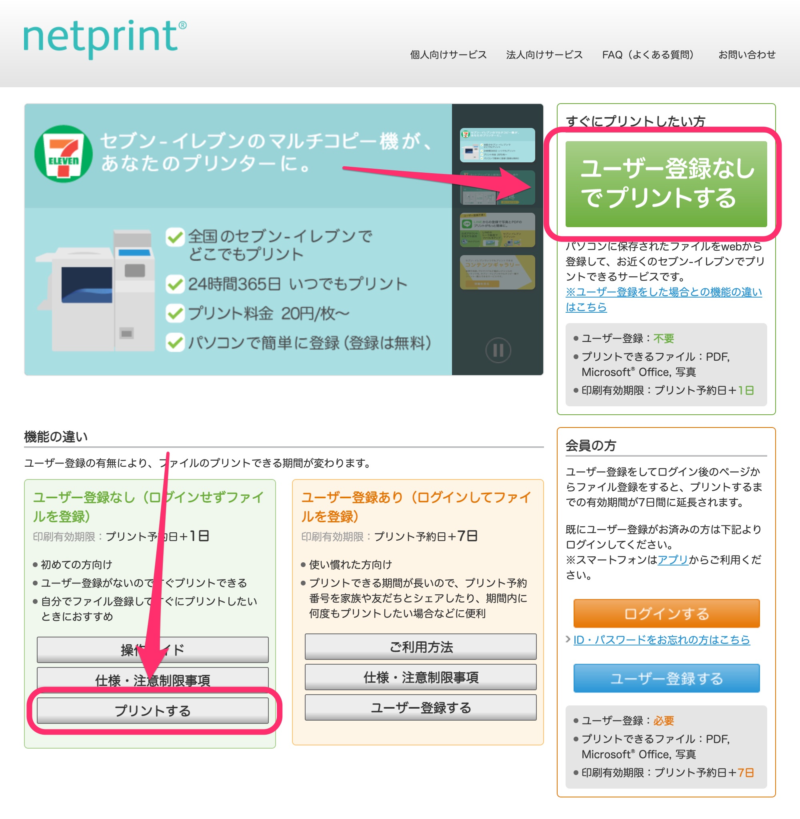Click the blue ユーザー登録する button
Screen dimensions: 800x819
(666, 678)
